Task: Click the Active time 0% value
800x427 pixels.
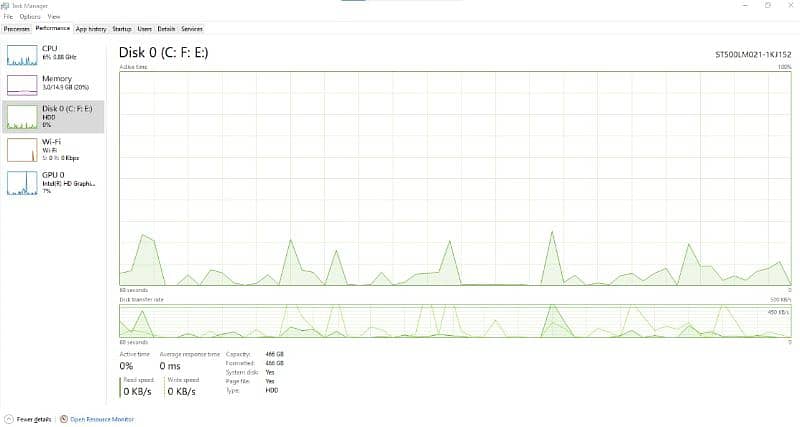Action: click(x=126, y=366)
